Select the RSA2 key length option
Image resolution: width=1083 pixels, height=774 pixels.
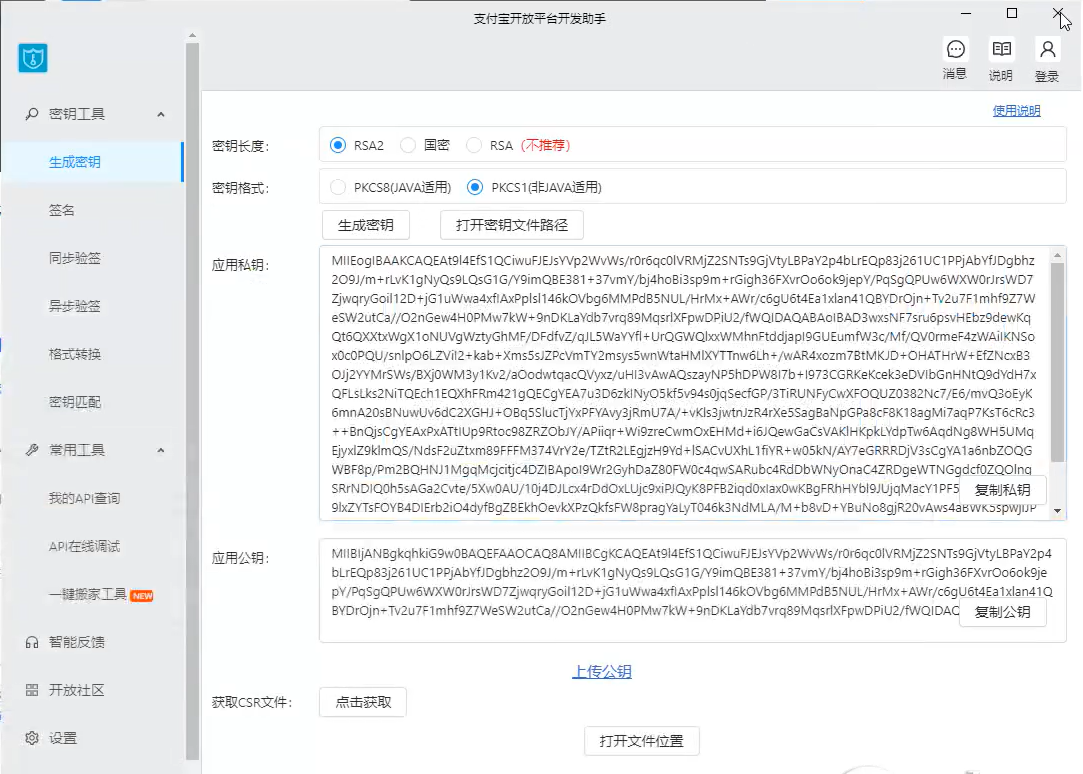(338, 145)
